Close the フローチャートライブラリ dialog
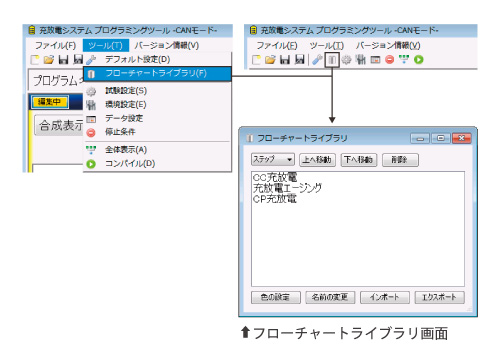Image resolution: width=500 pixels, height=363 pixels. click(462, 138)
